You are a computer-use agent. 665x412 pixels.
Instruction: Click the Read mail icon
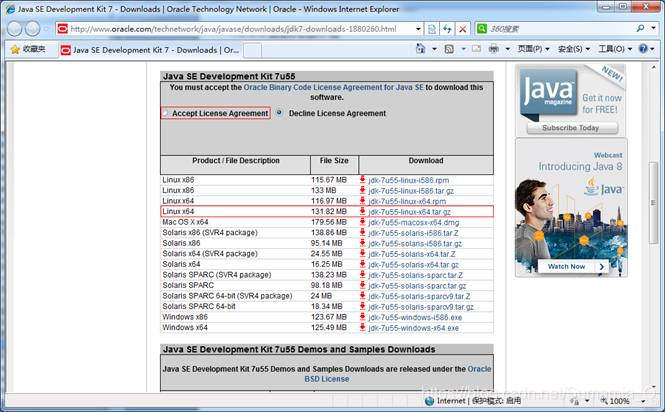pos(477,49)
